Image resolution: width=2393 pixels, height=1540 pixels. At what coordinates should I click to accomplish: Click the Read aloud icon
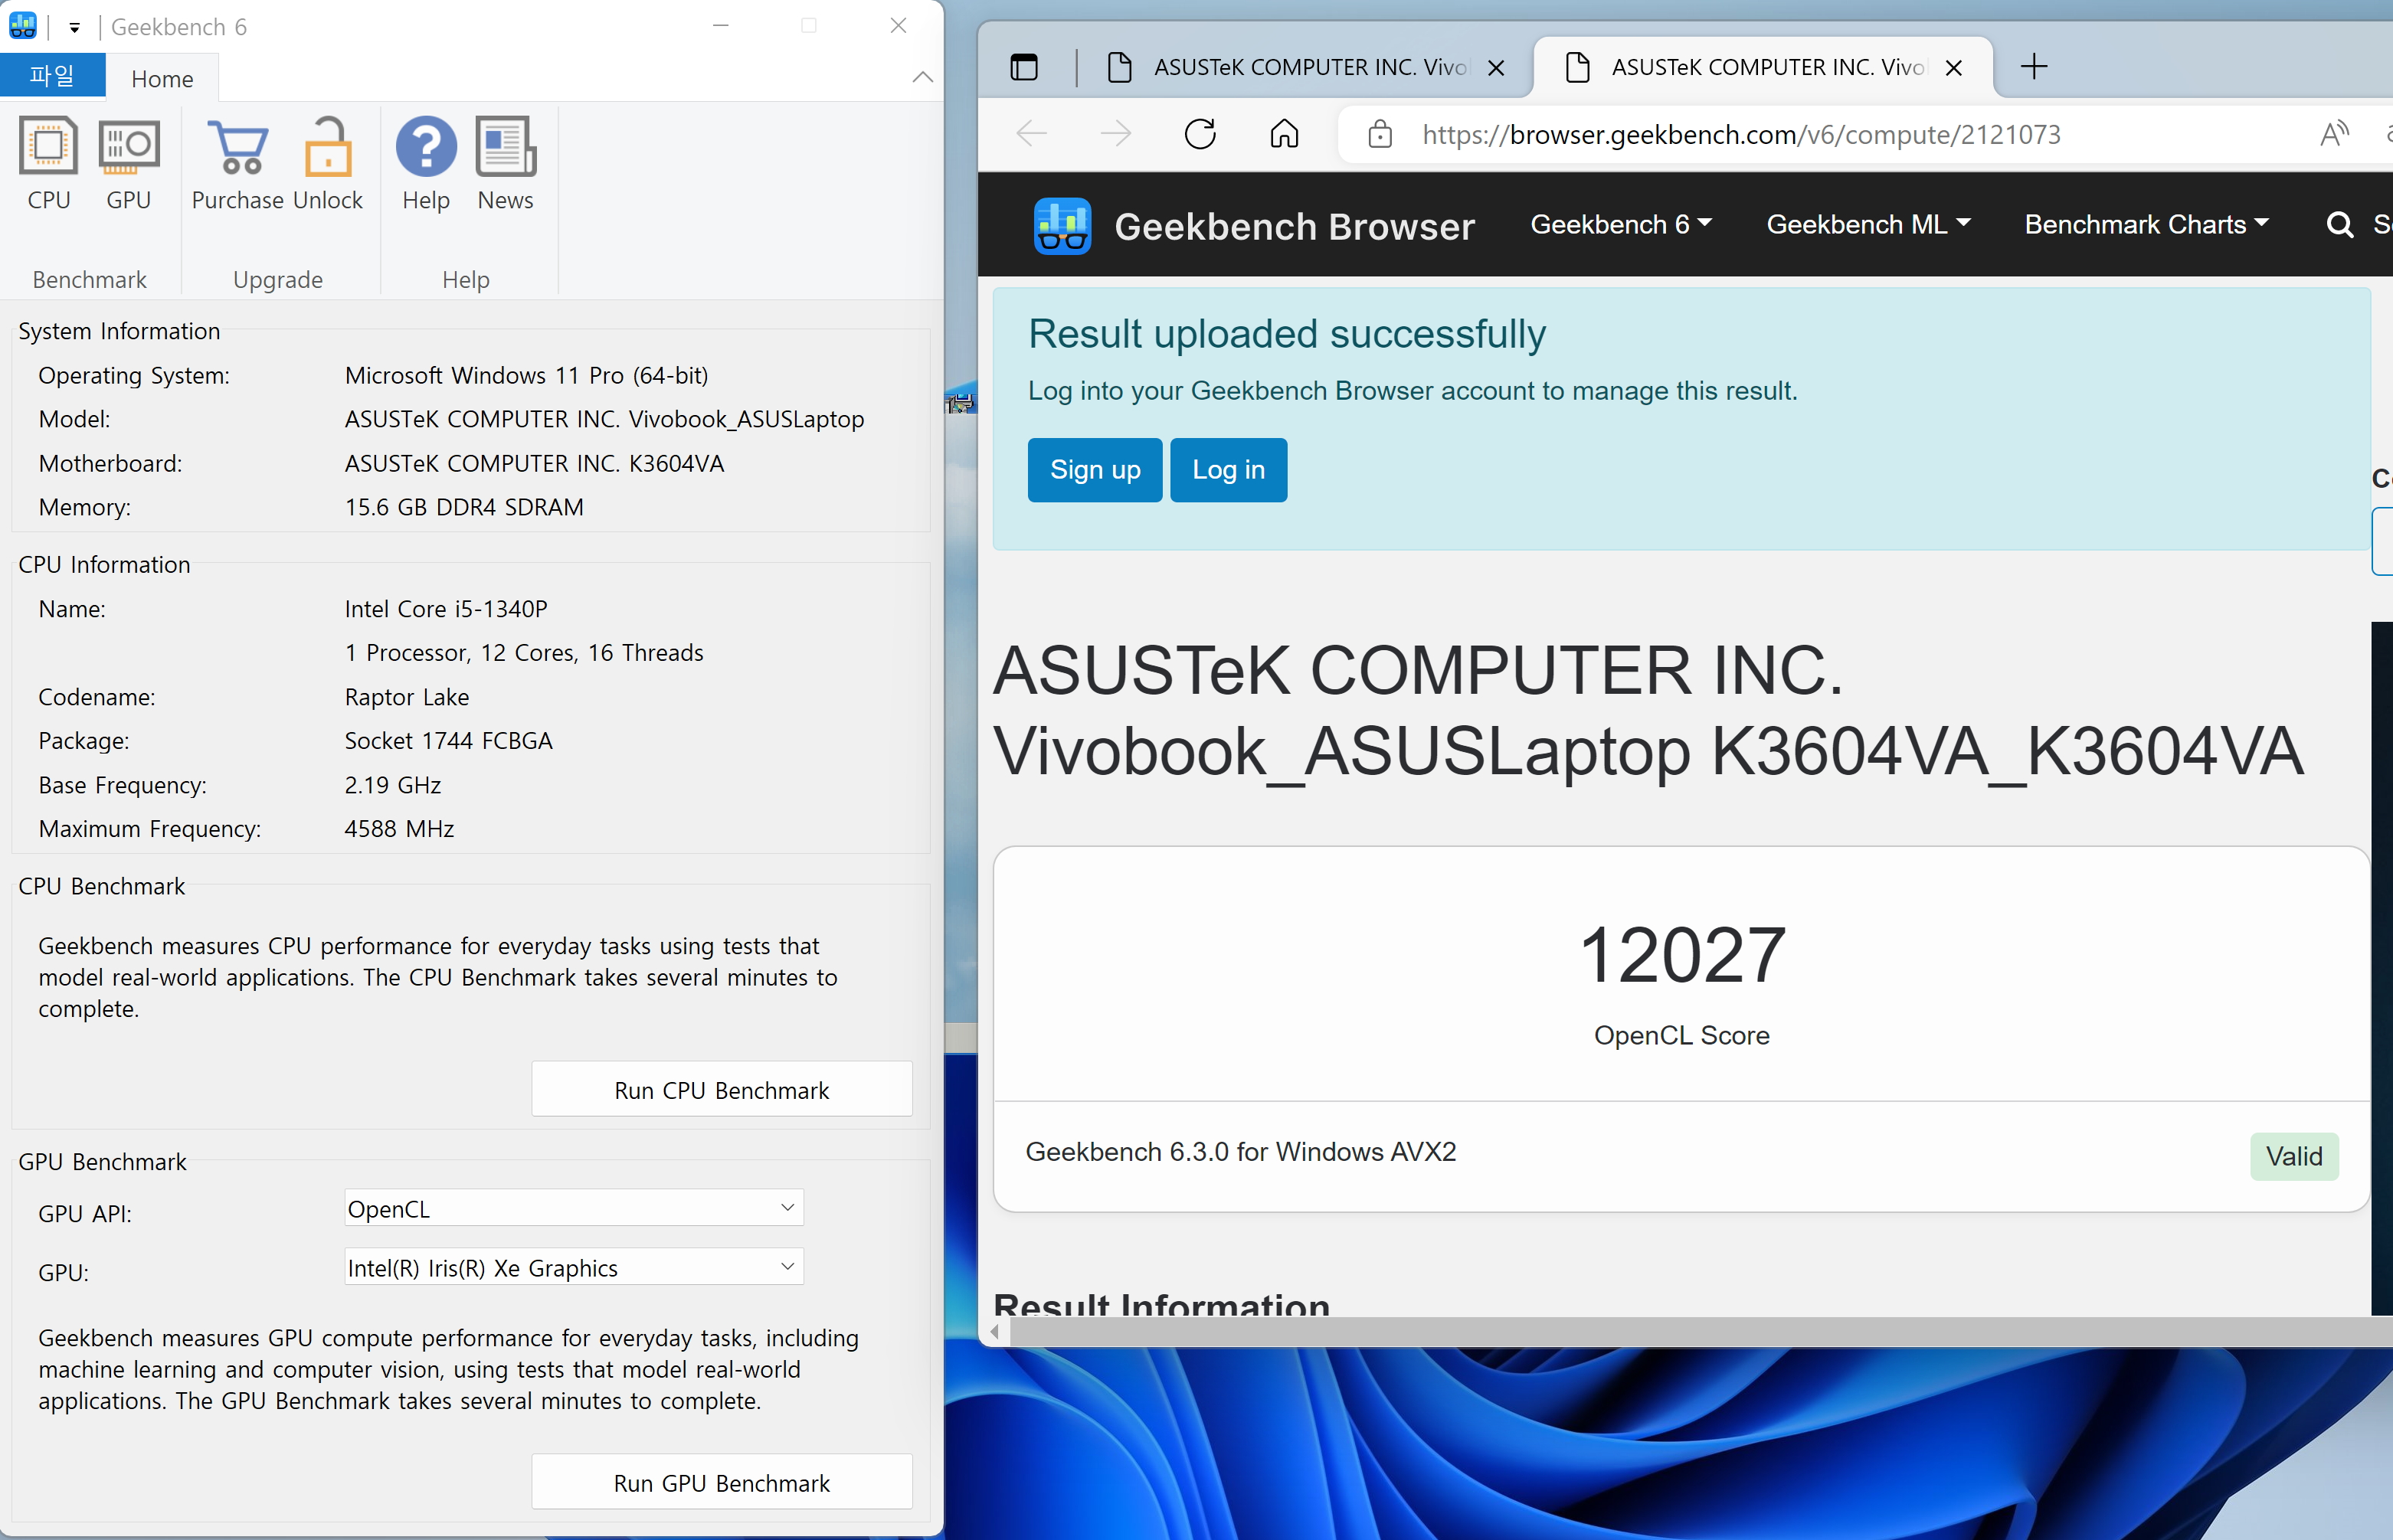pyautogui.click(x=2334, y=133)
